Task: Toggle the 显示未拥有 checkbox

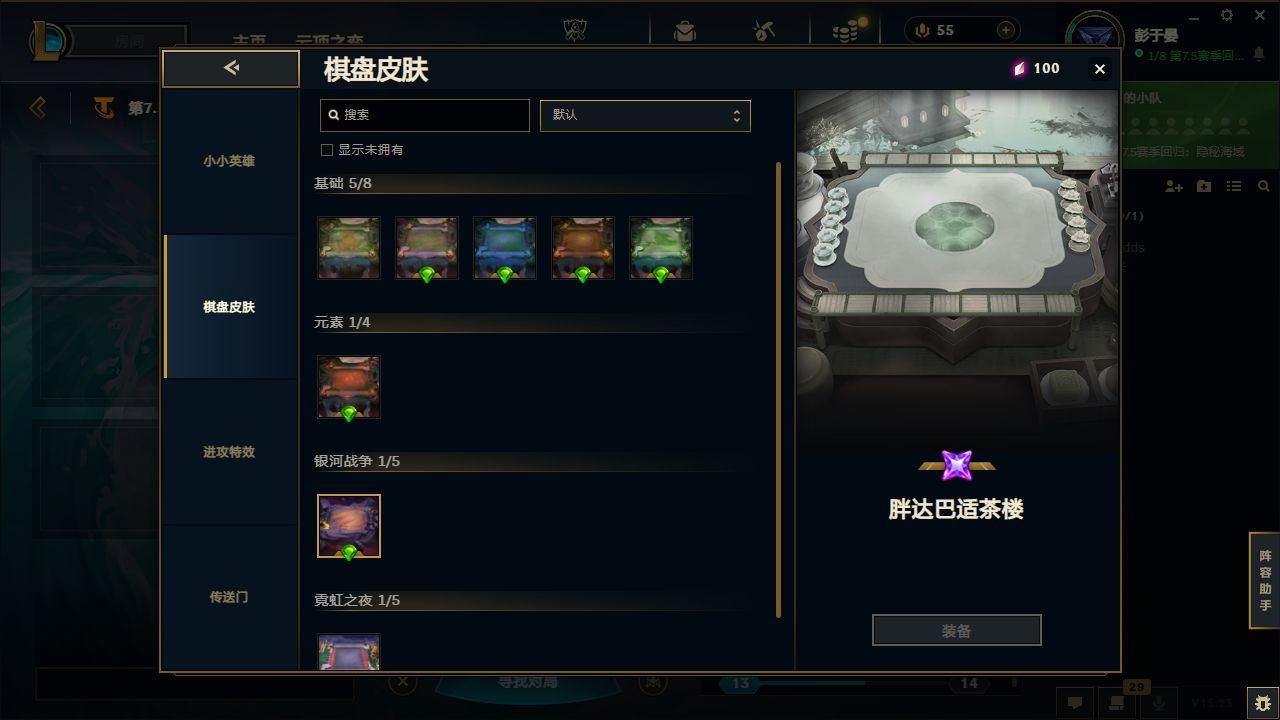Action: [x=326, y=150]
